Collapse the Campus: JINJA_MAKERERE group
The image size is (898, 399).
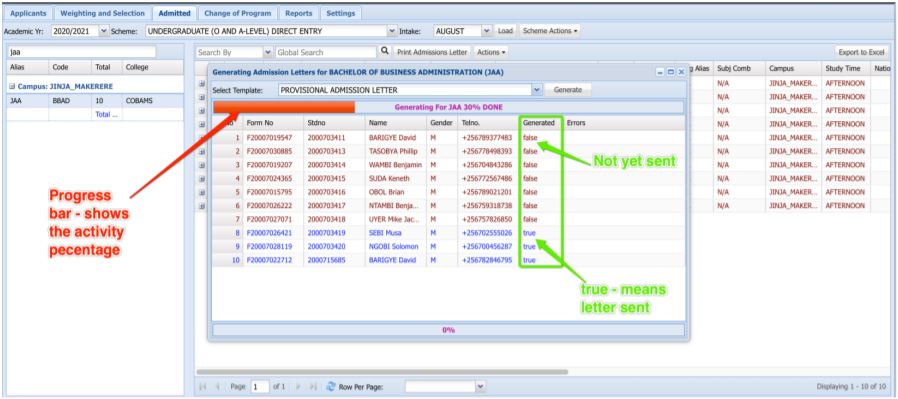(x=12, y=86)
